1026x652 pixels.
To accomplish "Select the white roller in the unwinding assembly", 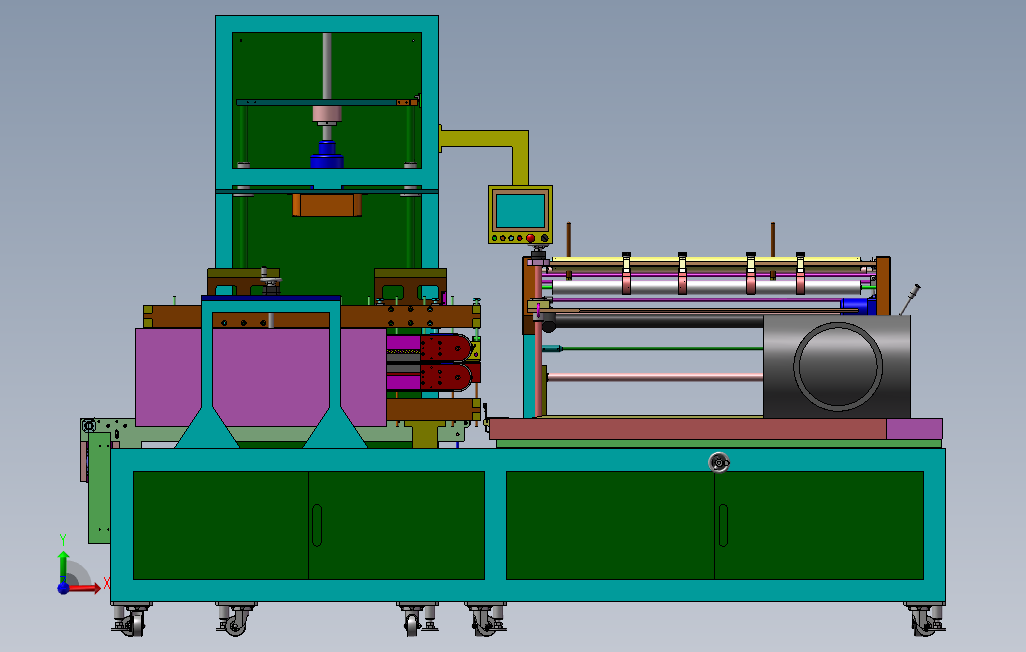I will click(707, 288).
